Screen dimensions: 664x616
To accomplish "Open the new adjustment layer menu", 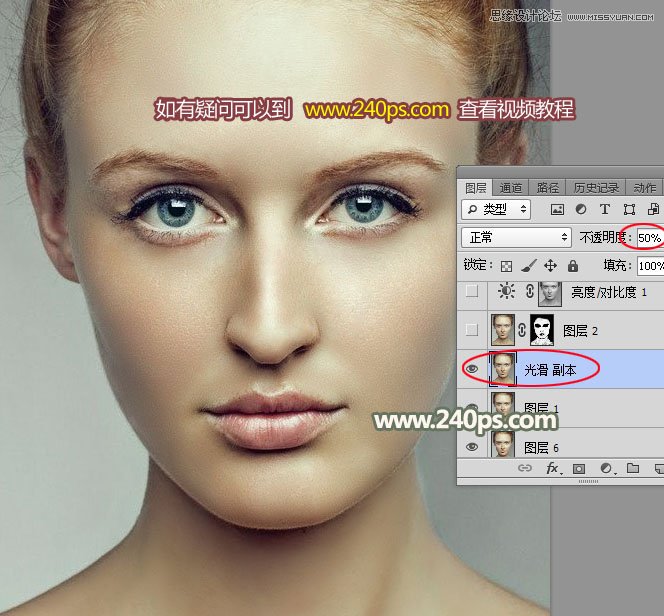I will pos(605,468).
